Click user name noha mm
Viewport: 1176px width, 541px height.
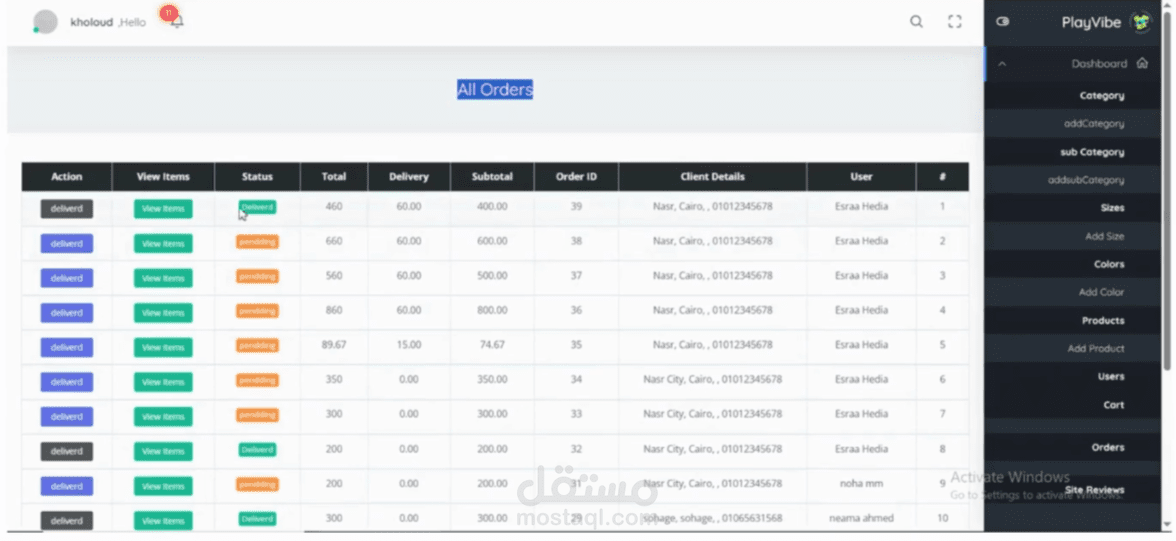coord(861,484)
